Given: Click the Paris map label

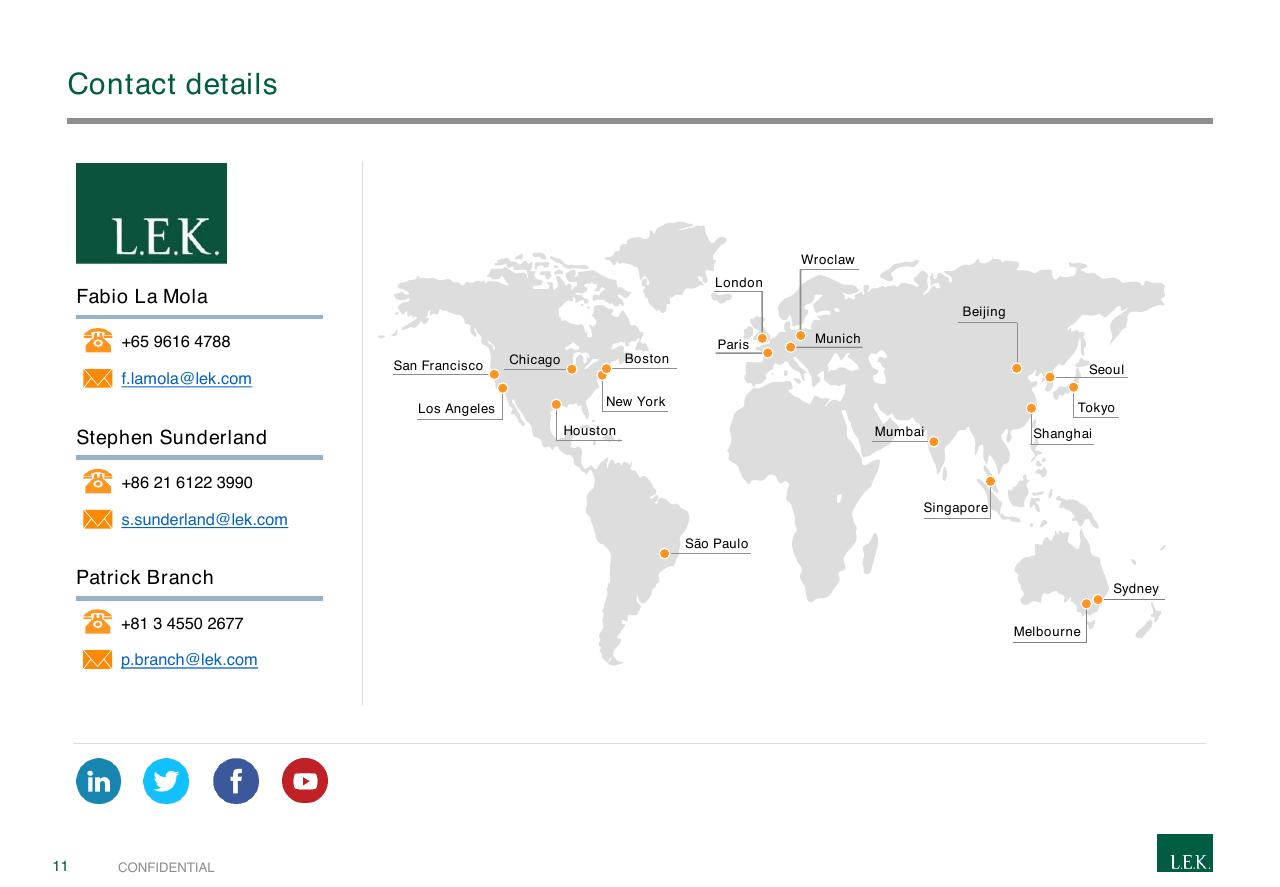Looking at the screenshot, I should 733,344.
